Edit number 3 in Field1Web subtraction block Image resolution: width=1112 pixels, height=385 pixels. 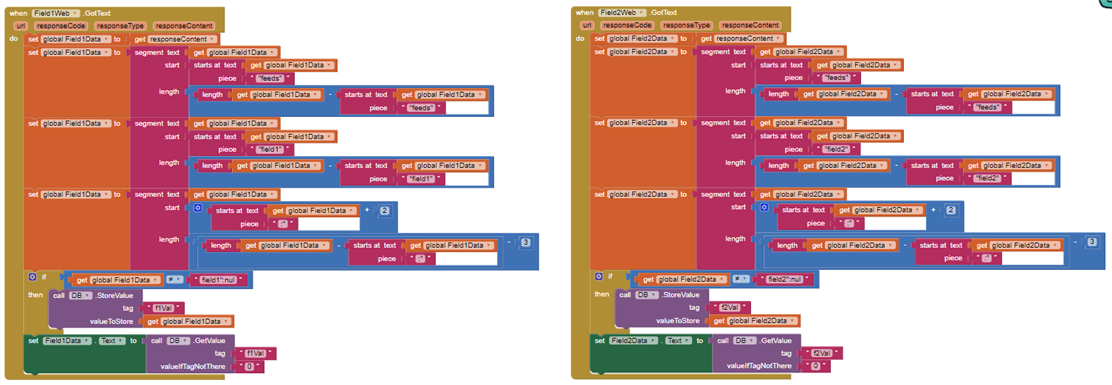point(525,242)
